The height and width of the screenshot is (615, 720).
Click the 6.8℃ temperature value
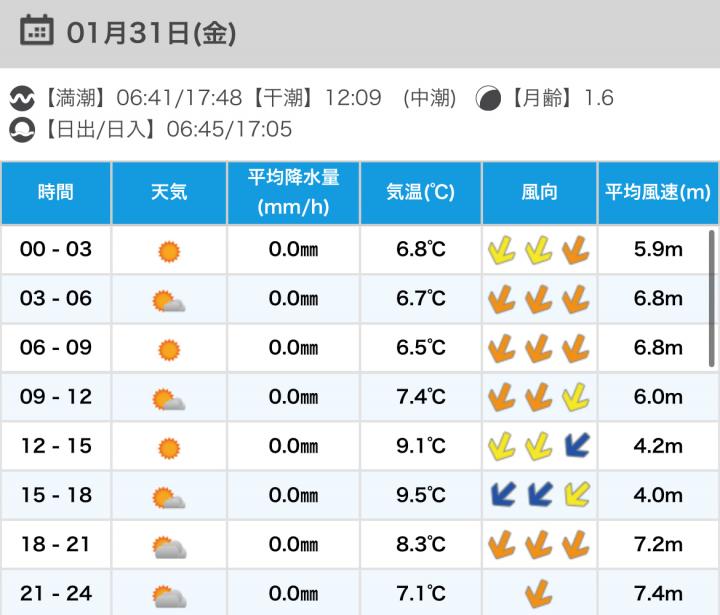point(421,249)
